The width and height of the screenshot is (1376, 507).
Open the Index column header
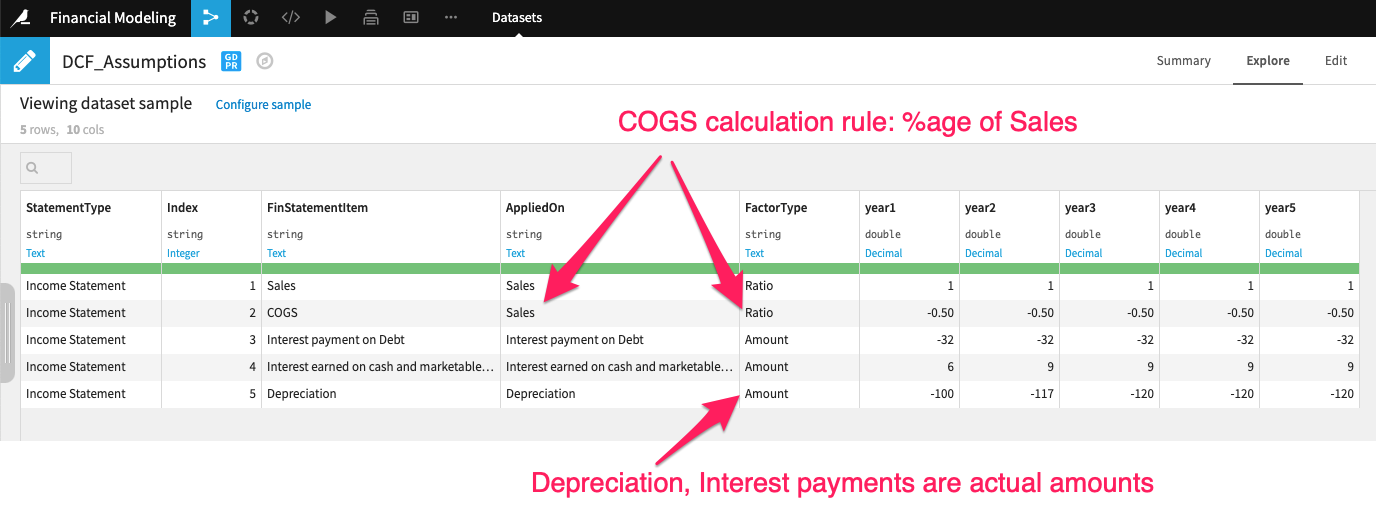183,208
